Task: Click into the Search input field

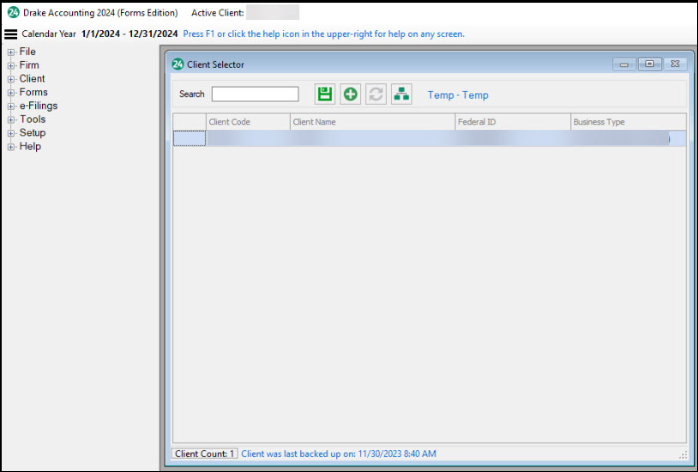Action: pos(255,94)
